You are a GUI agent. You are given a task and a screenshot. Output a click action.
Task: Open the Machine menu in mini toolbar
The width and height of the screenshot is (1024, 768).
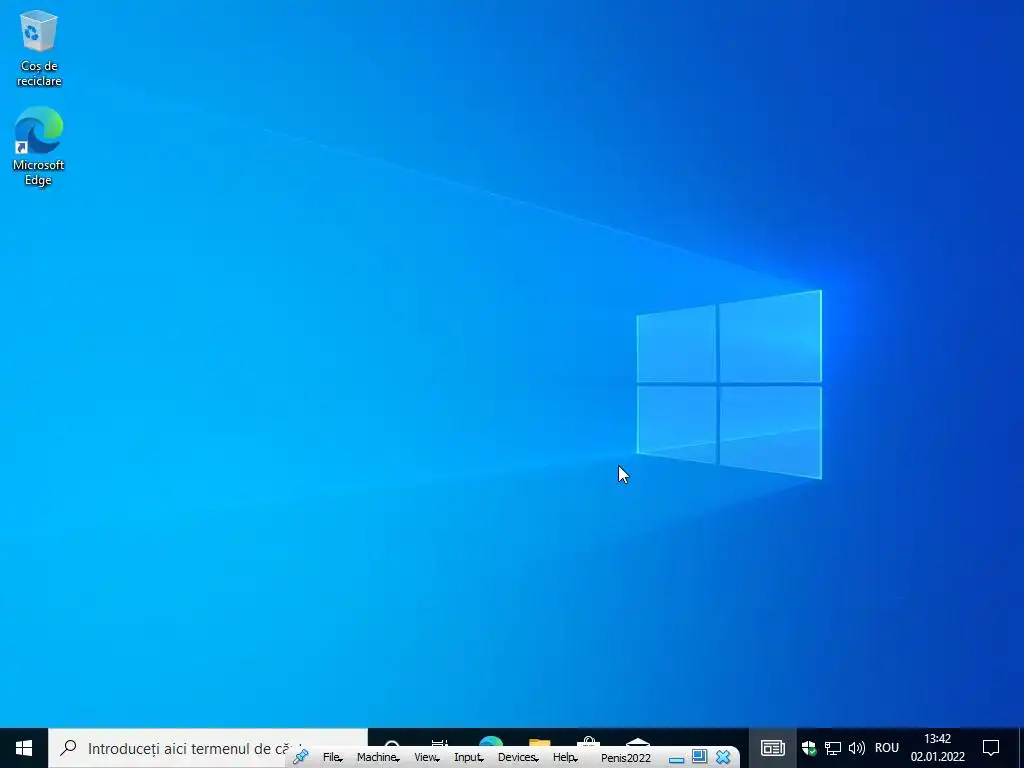click(x=377, y=758)
